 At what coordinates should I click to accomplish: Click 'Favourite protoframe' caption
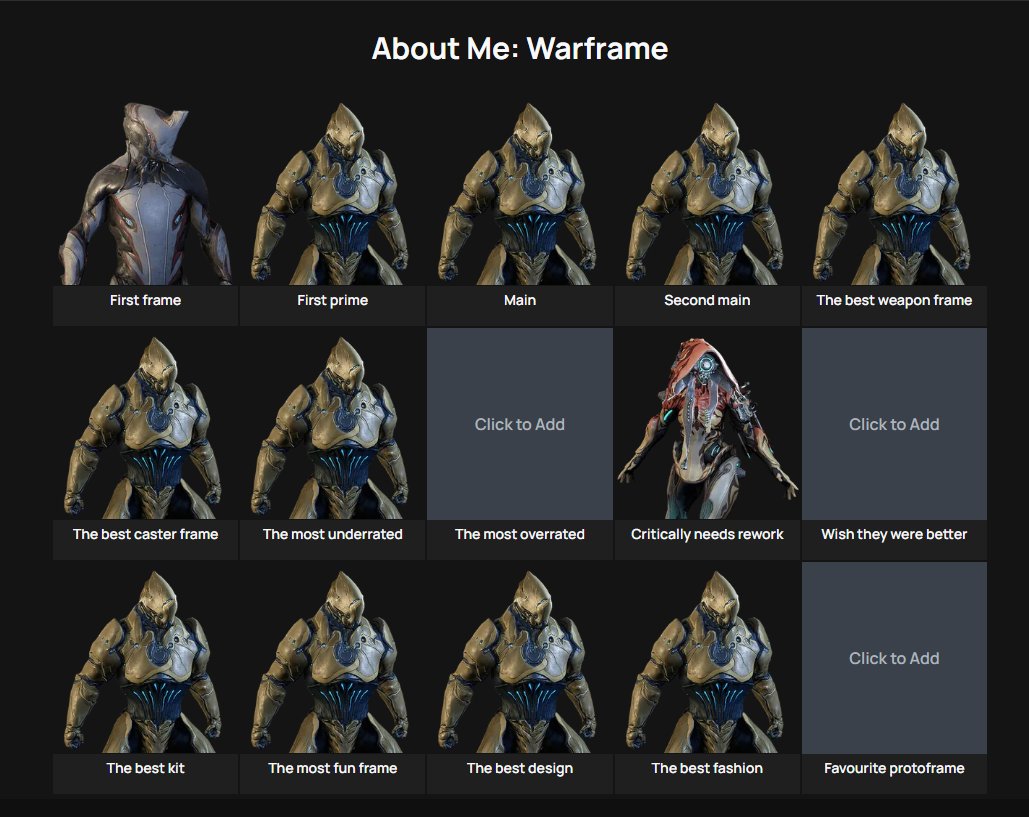pos(894,768)
